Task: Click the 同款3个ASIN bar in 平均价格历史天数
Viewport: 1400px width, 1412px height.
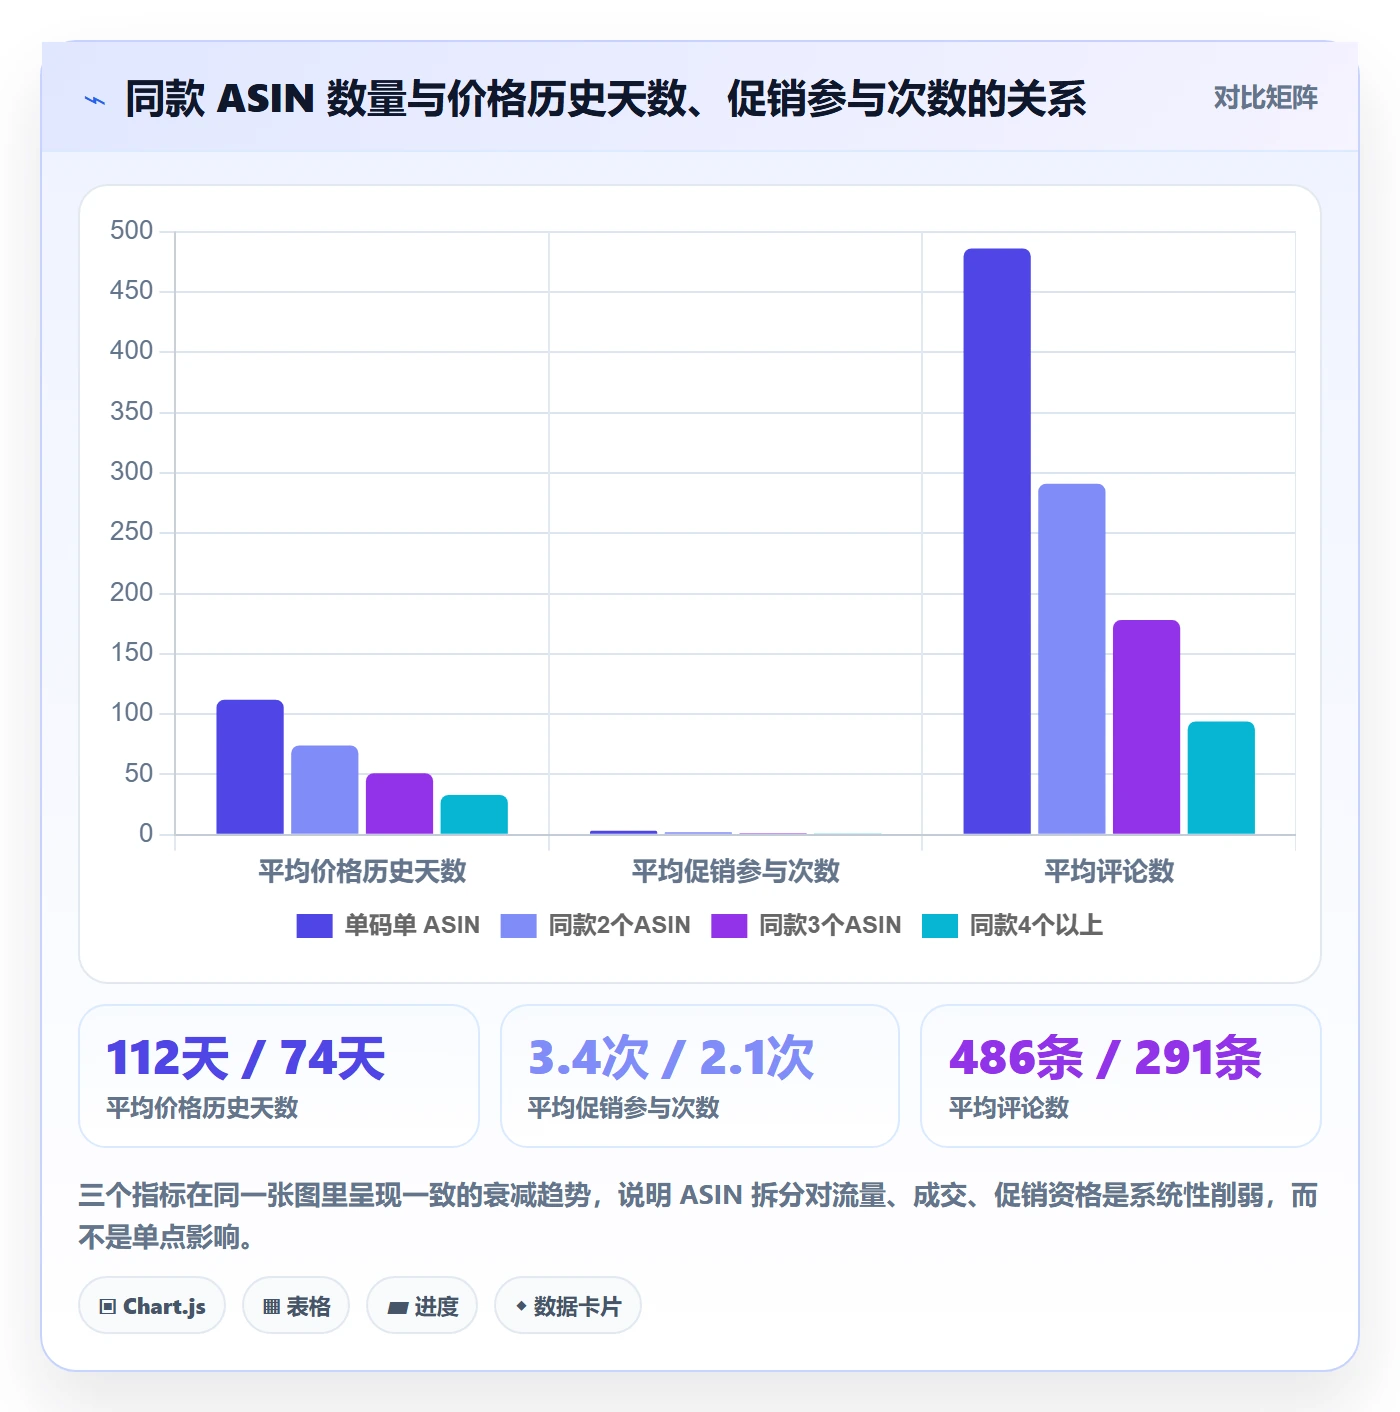Action: 400,804
